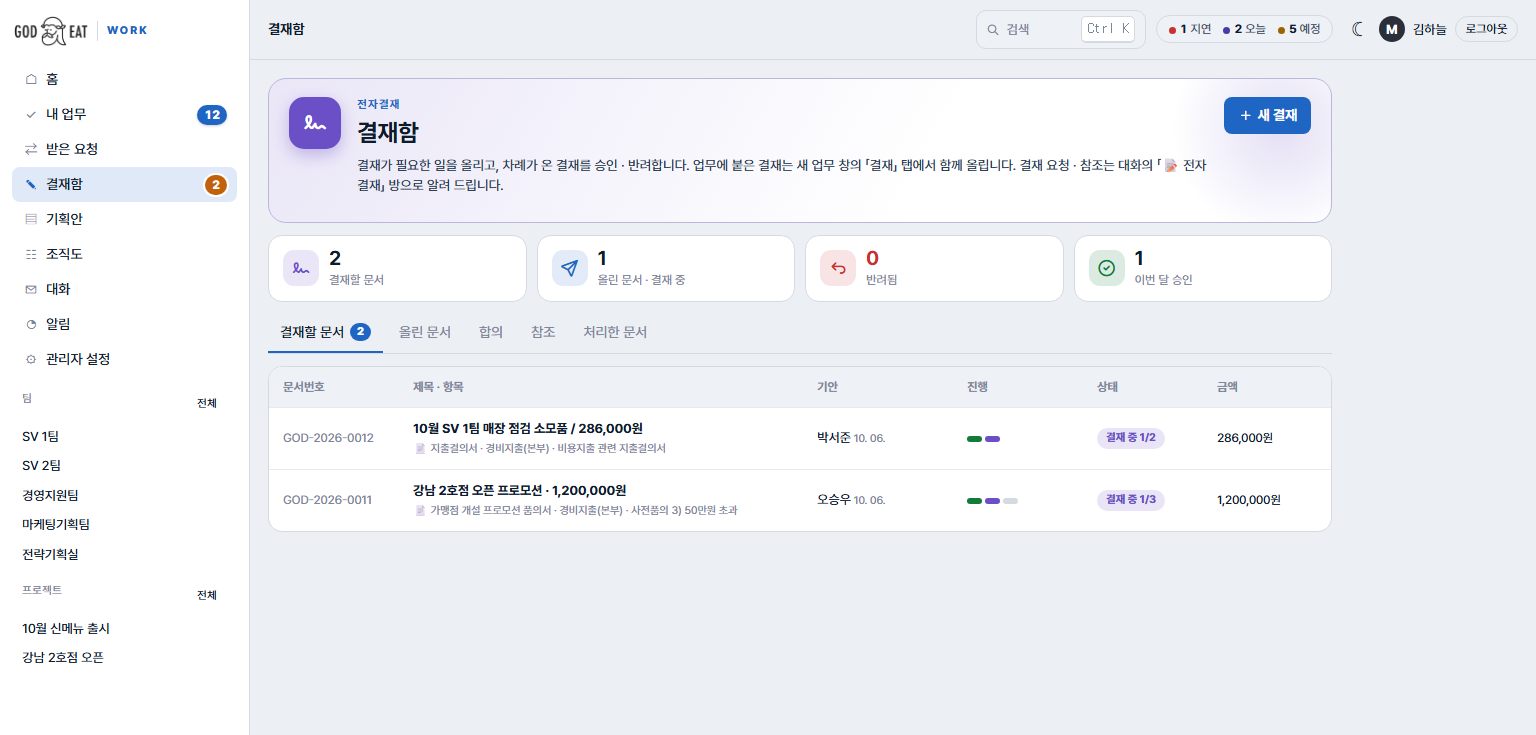Open document 10월 SV 1팀 매장 점검 소모품
The image size is (1536, 735).
(x=528, y=428)
